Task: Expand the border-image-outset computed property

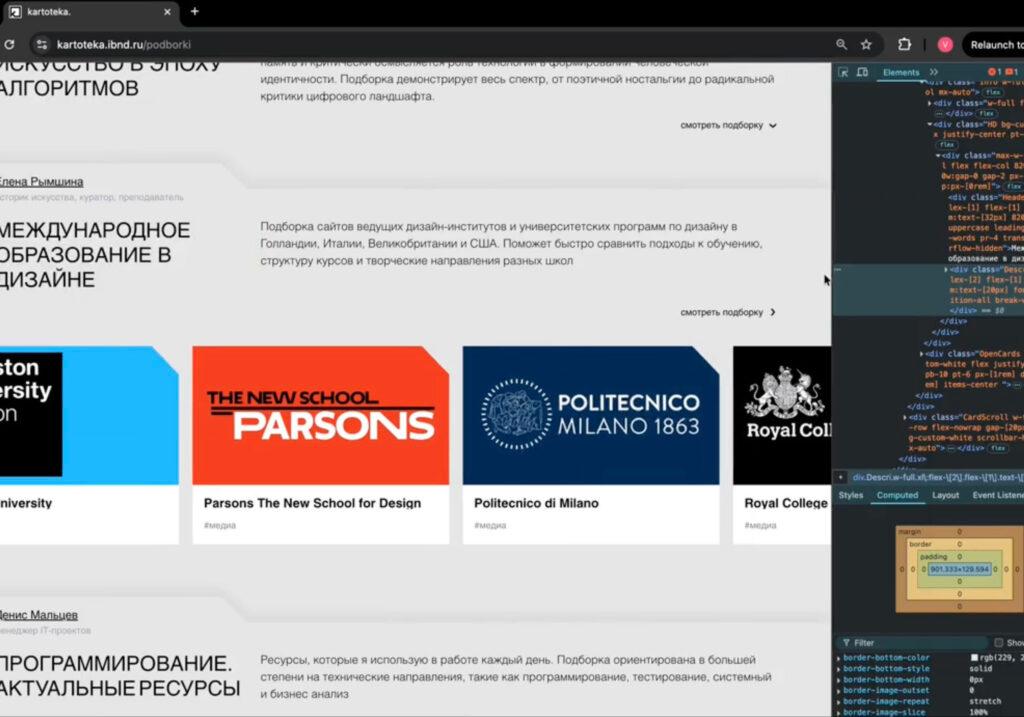Action: 839,690
